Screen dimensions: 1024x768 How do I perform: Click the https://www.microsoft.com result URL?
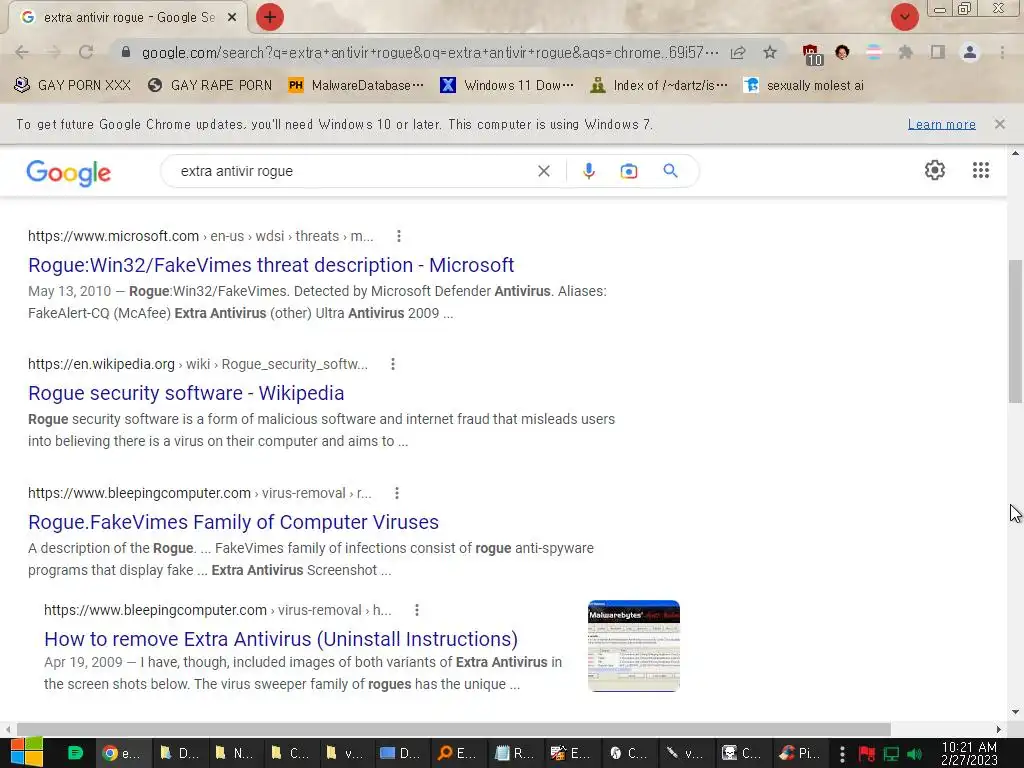(x=113, y=236)
